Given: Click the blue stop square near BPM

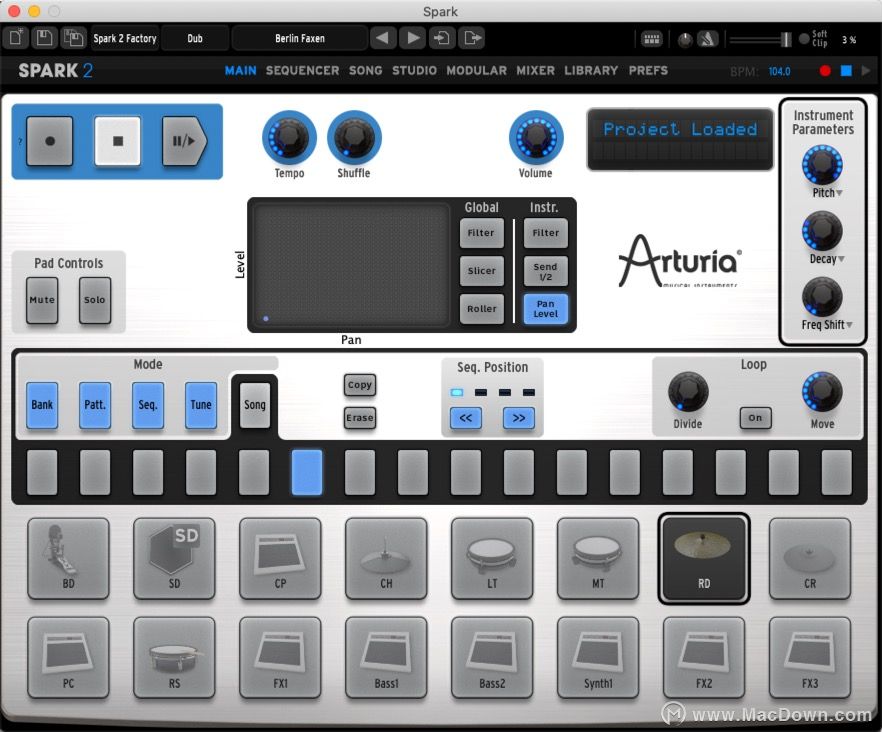Looking at the screenshot, I should tap(846, 70).
